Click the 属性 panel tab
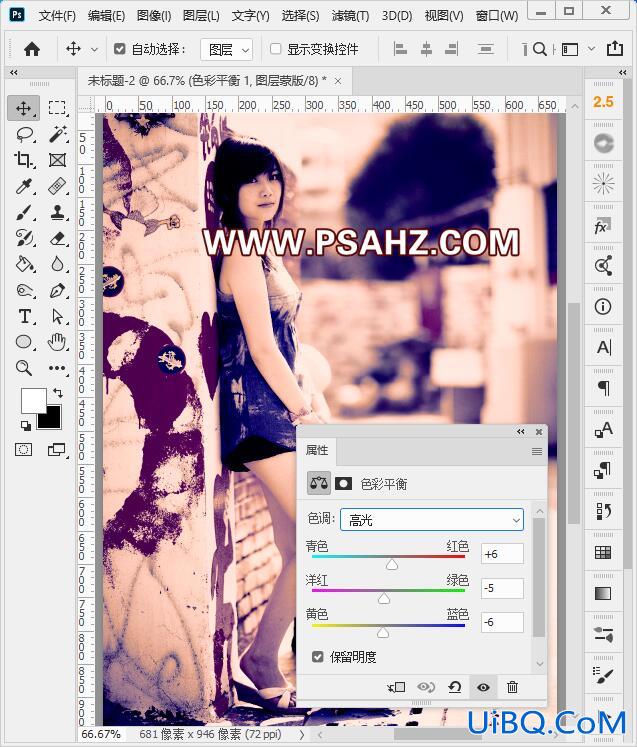The width and height of the screenshot is (637, 747). point(317,450)
